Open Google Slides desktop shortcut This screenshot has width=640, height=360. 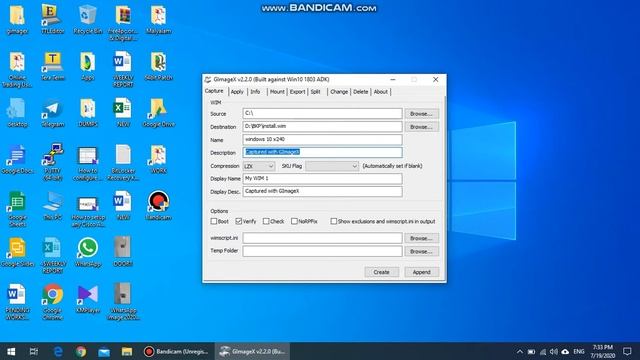[x=17, y=252]
